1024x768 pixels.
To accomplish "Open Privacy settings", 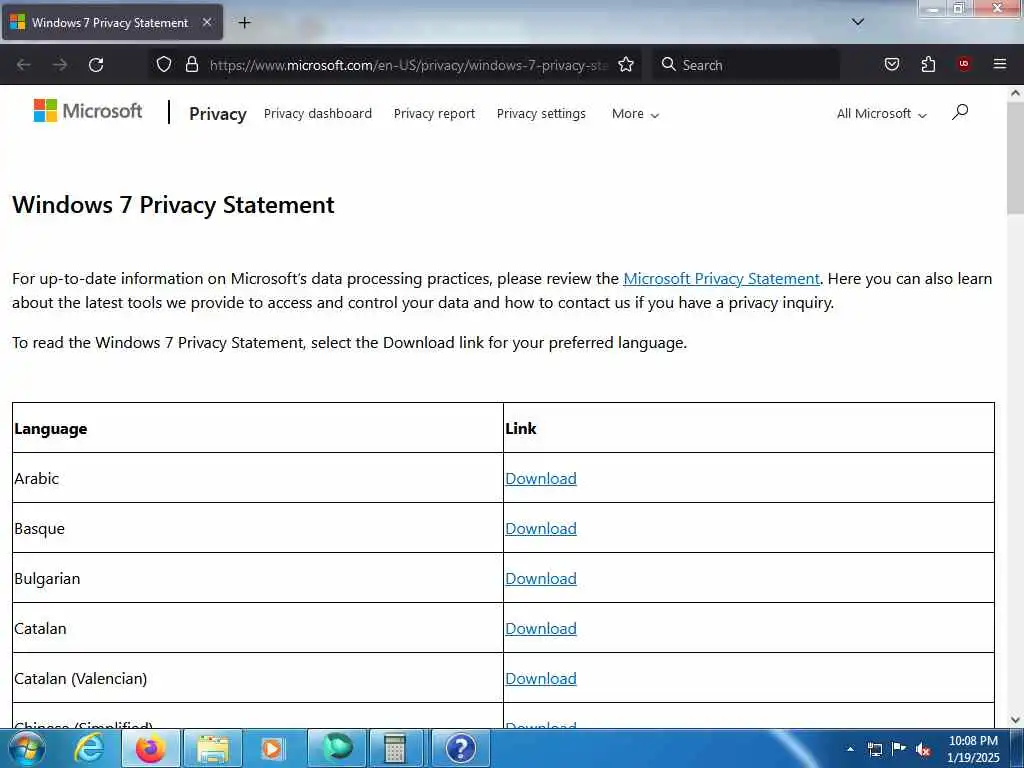I will click(x=541, y=114).
